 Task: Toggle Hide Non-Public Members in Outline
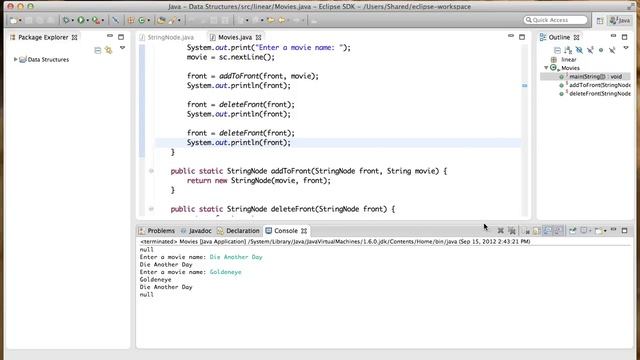click(601, 50)
